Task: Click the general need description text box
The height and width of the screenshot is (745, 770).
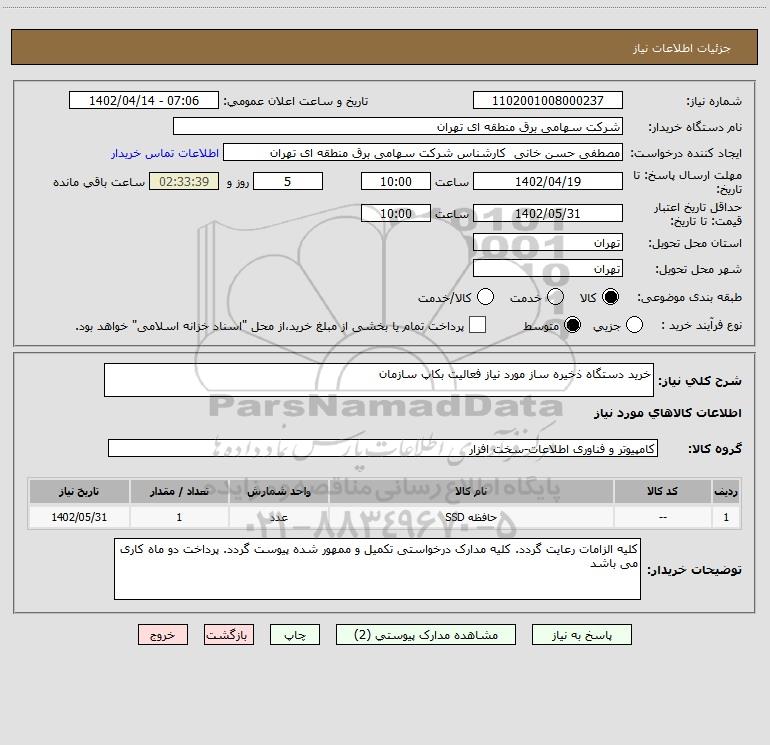Action: 379,380
